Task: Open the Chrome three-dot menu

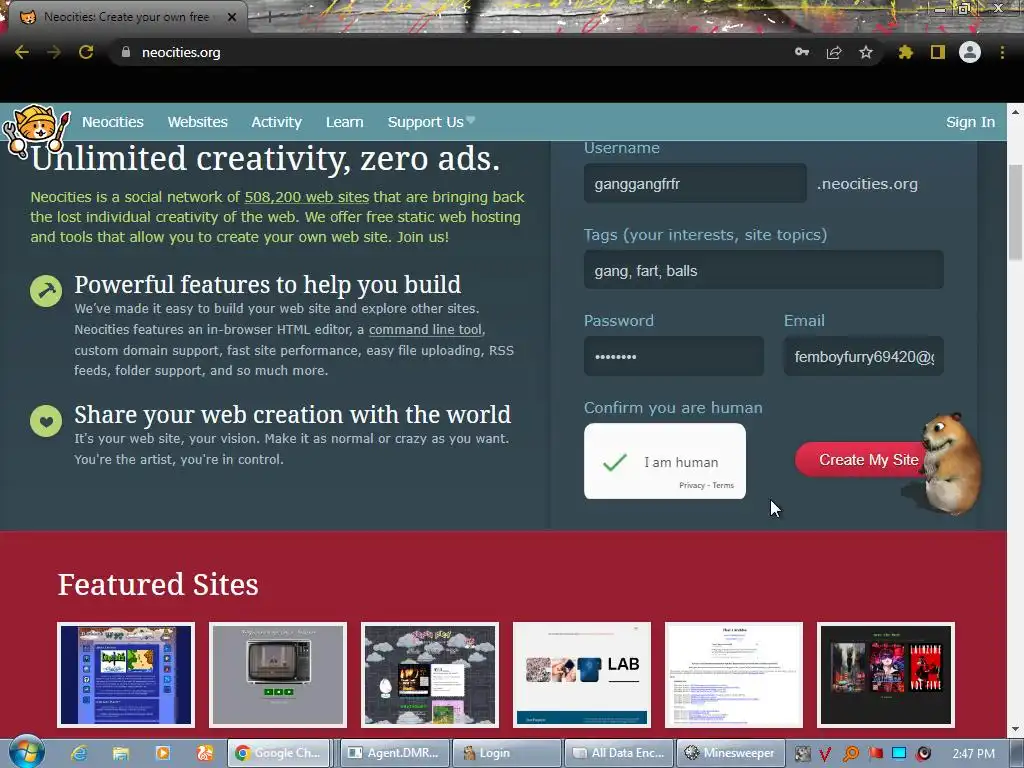Action: click(x=1002, y=52)
